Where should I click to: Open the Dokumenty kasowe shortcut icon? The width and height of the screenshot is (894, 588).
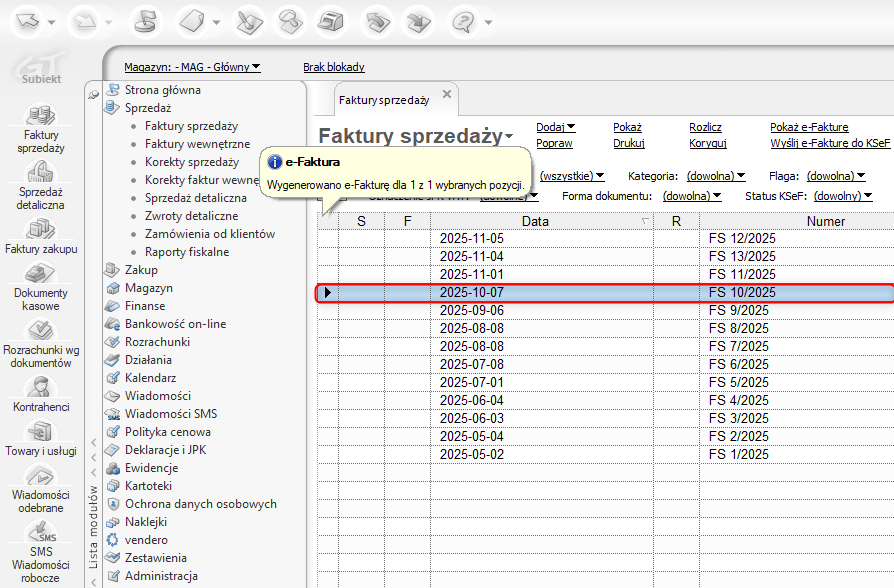tap(40, 274)
